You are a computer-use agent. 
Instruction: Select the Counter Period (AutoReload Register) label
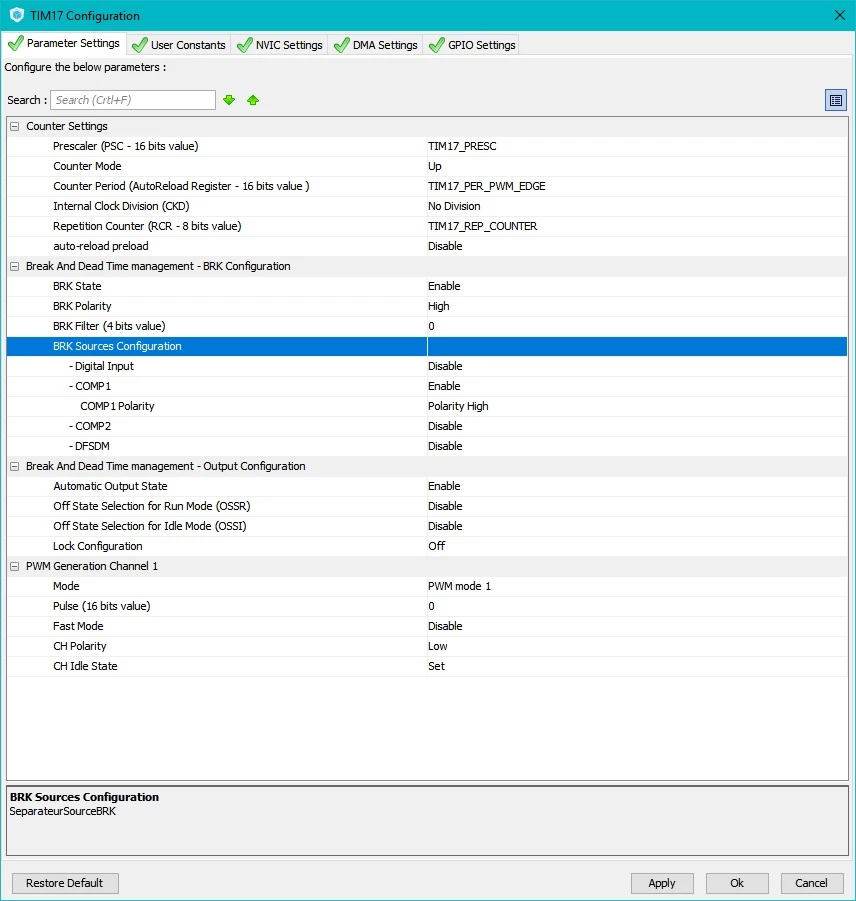click(181, 186)
